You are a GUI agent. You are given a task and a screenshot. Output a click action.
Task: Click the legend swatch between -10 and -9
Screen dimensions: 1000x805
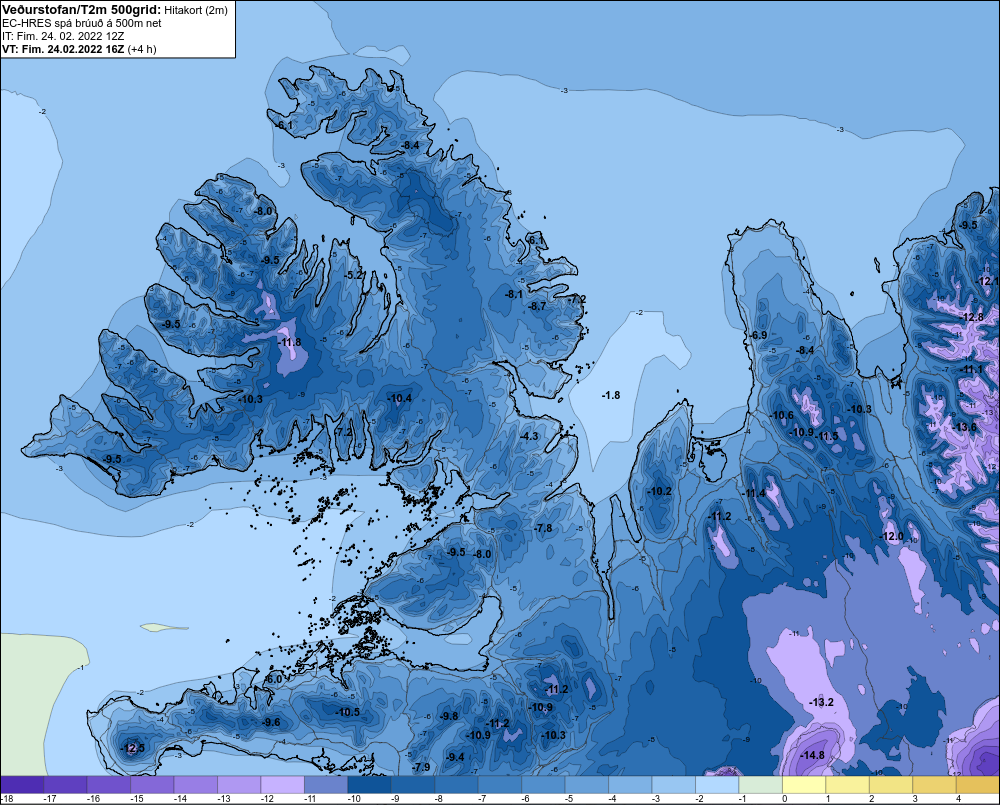369,784
